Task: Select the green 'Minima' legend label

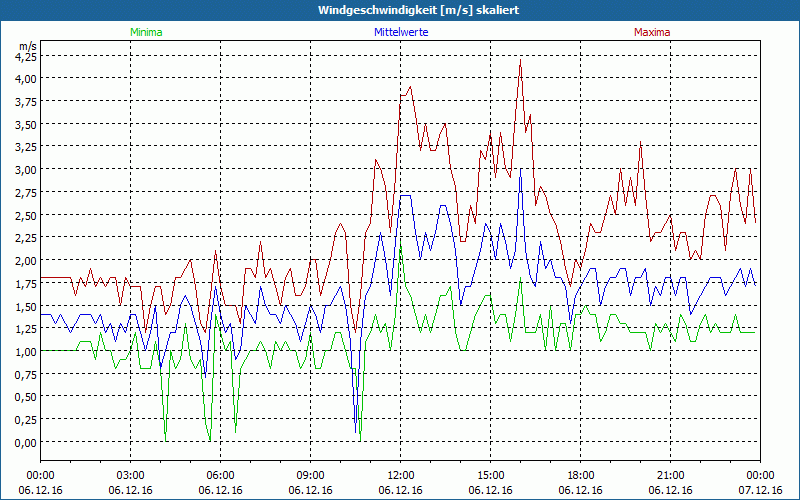Action: (x=146, y=32)
